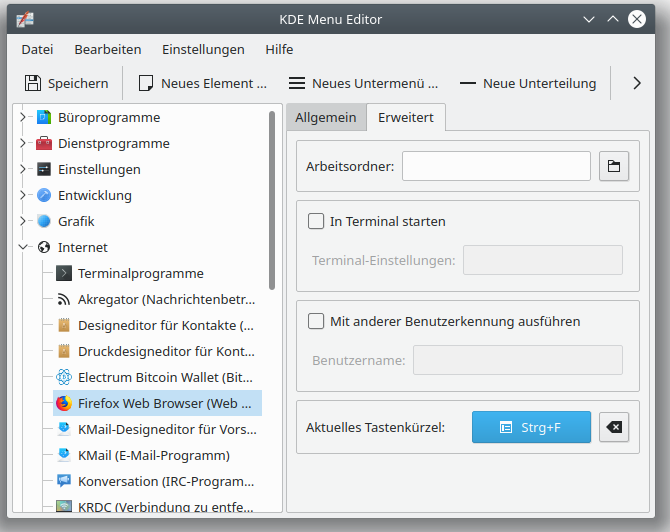Click the Speichern save icon in toolbar
The width and height of the screenshot is (670, 532).
[34, 83]
